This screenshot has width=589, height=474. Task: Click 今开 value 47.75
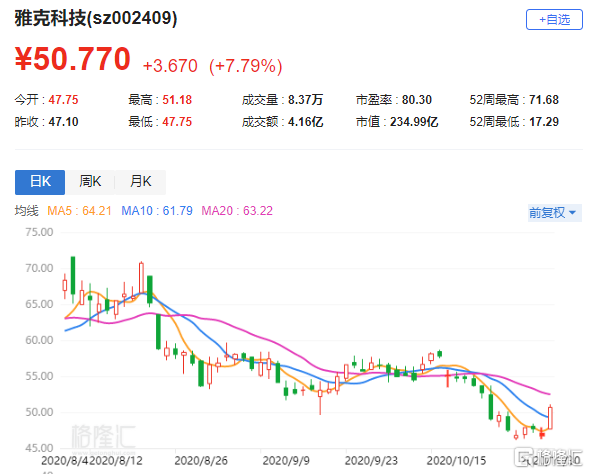coord(63,100)
